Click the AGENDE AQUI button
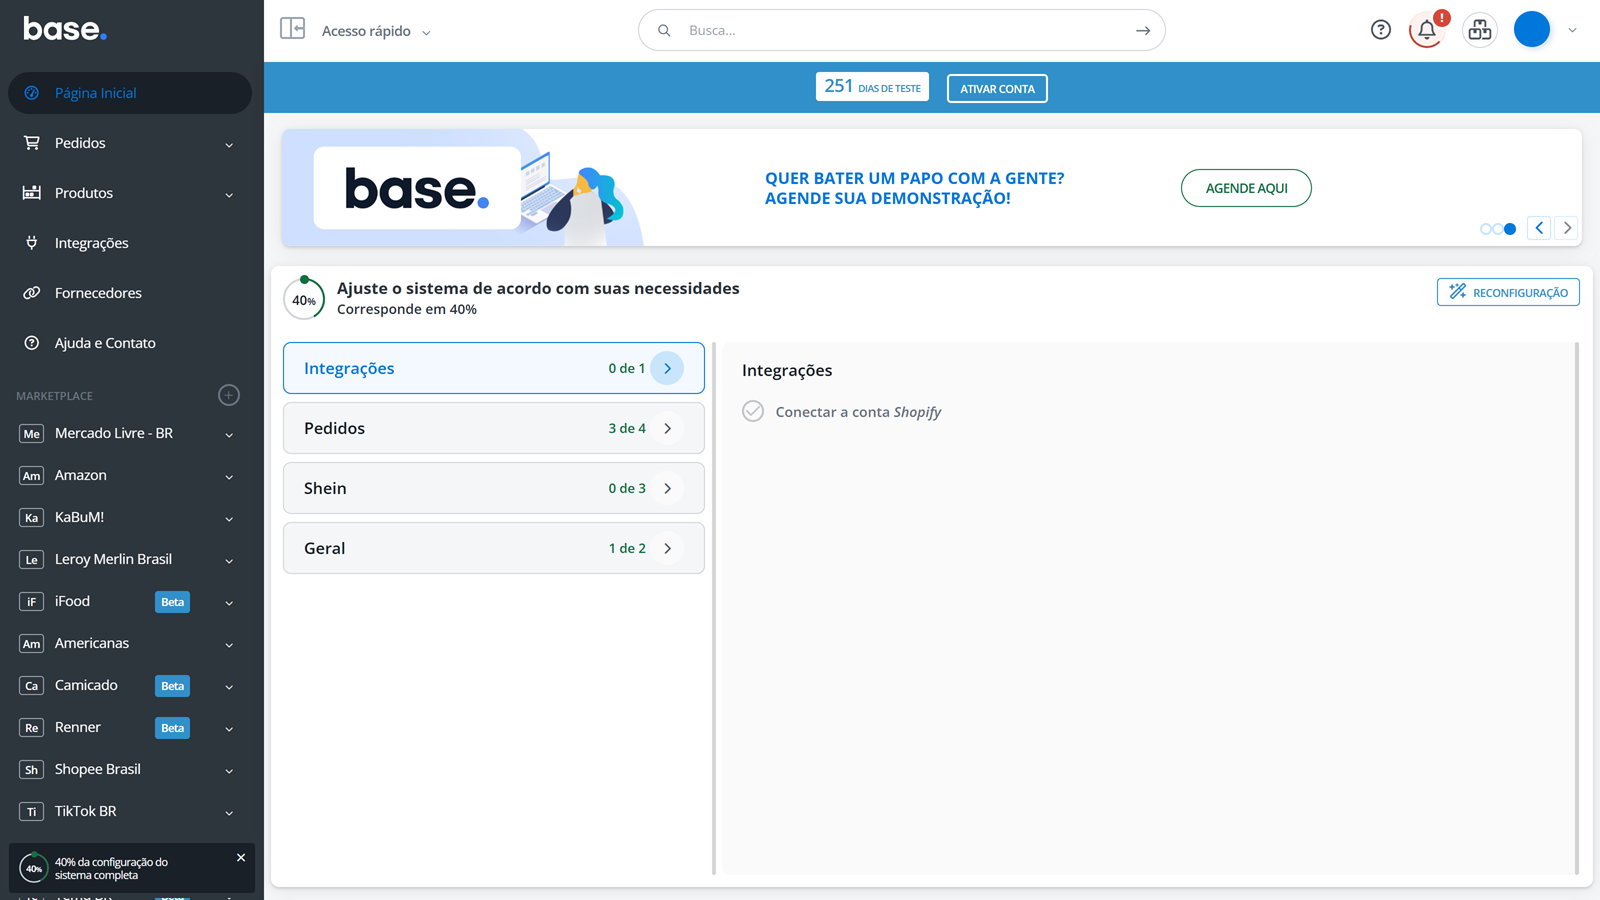 [1246, 188]
